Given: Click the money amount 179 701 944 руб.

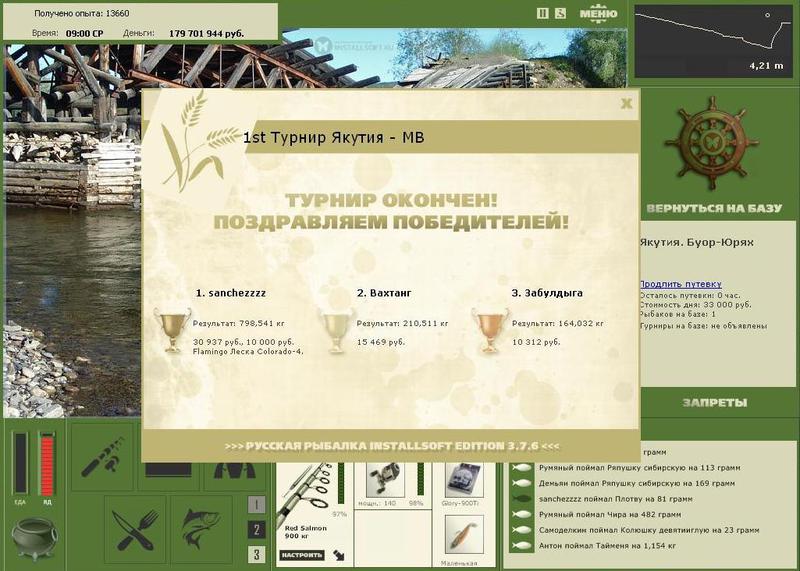Looking at the screenshot, I should coord(206,34).
